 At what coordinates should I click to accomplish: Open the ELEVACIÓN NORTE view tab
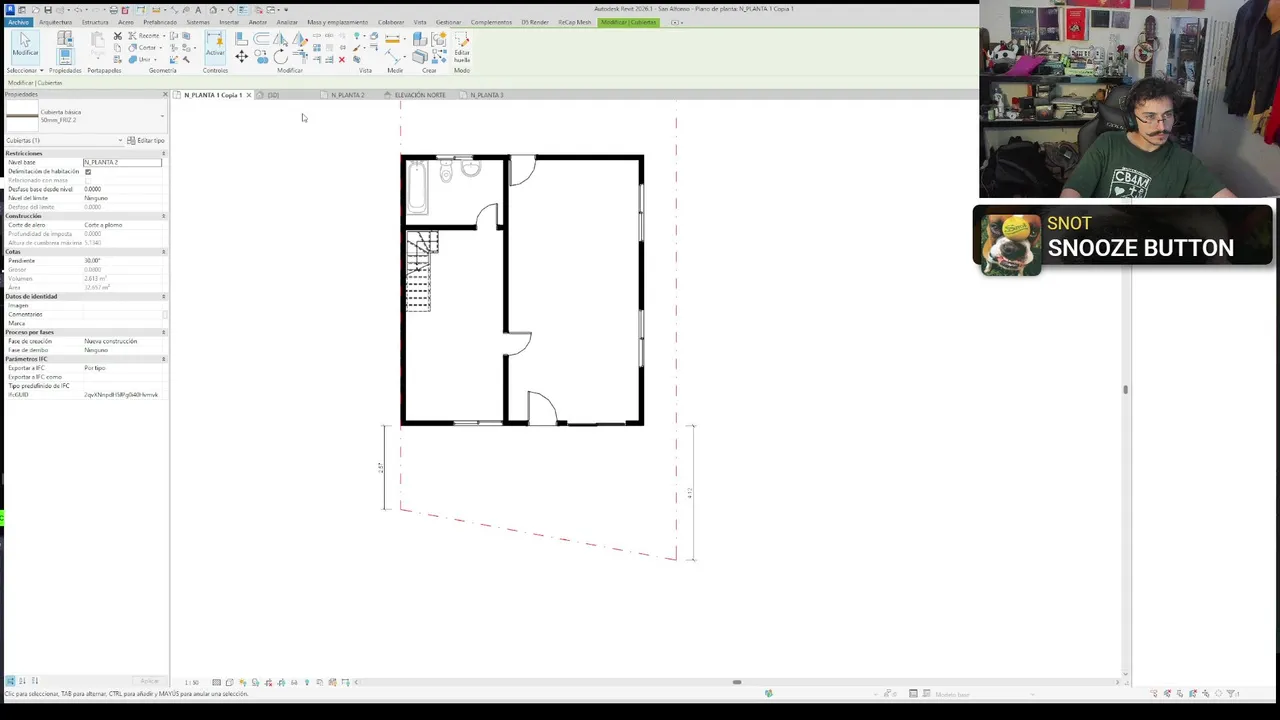(419, 95)
